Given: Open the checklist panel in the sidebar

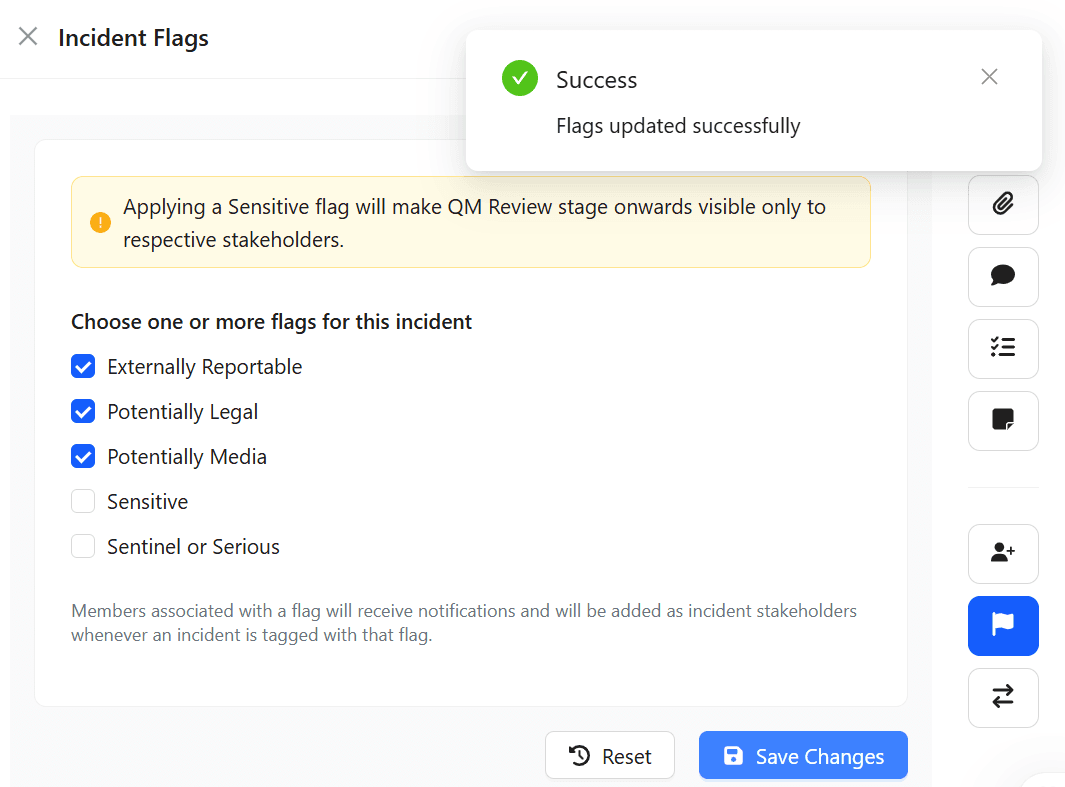Looking at the screenshot, I should (x=1003, y=349).
